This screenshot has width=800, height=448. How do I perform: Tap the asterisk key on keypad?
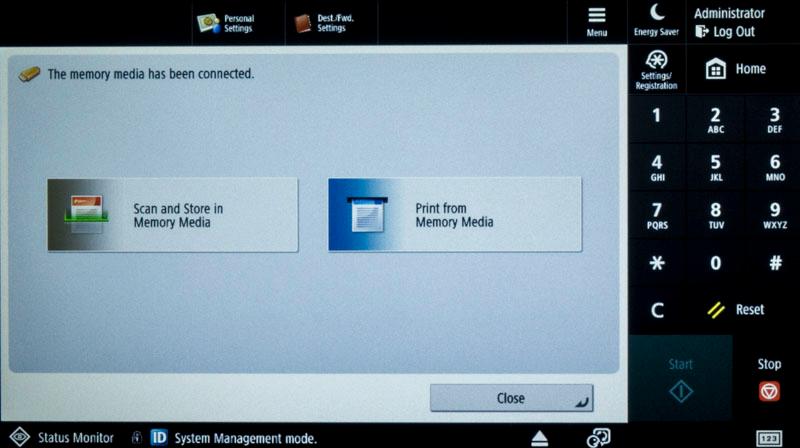point(657,263)
